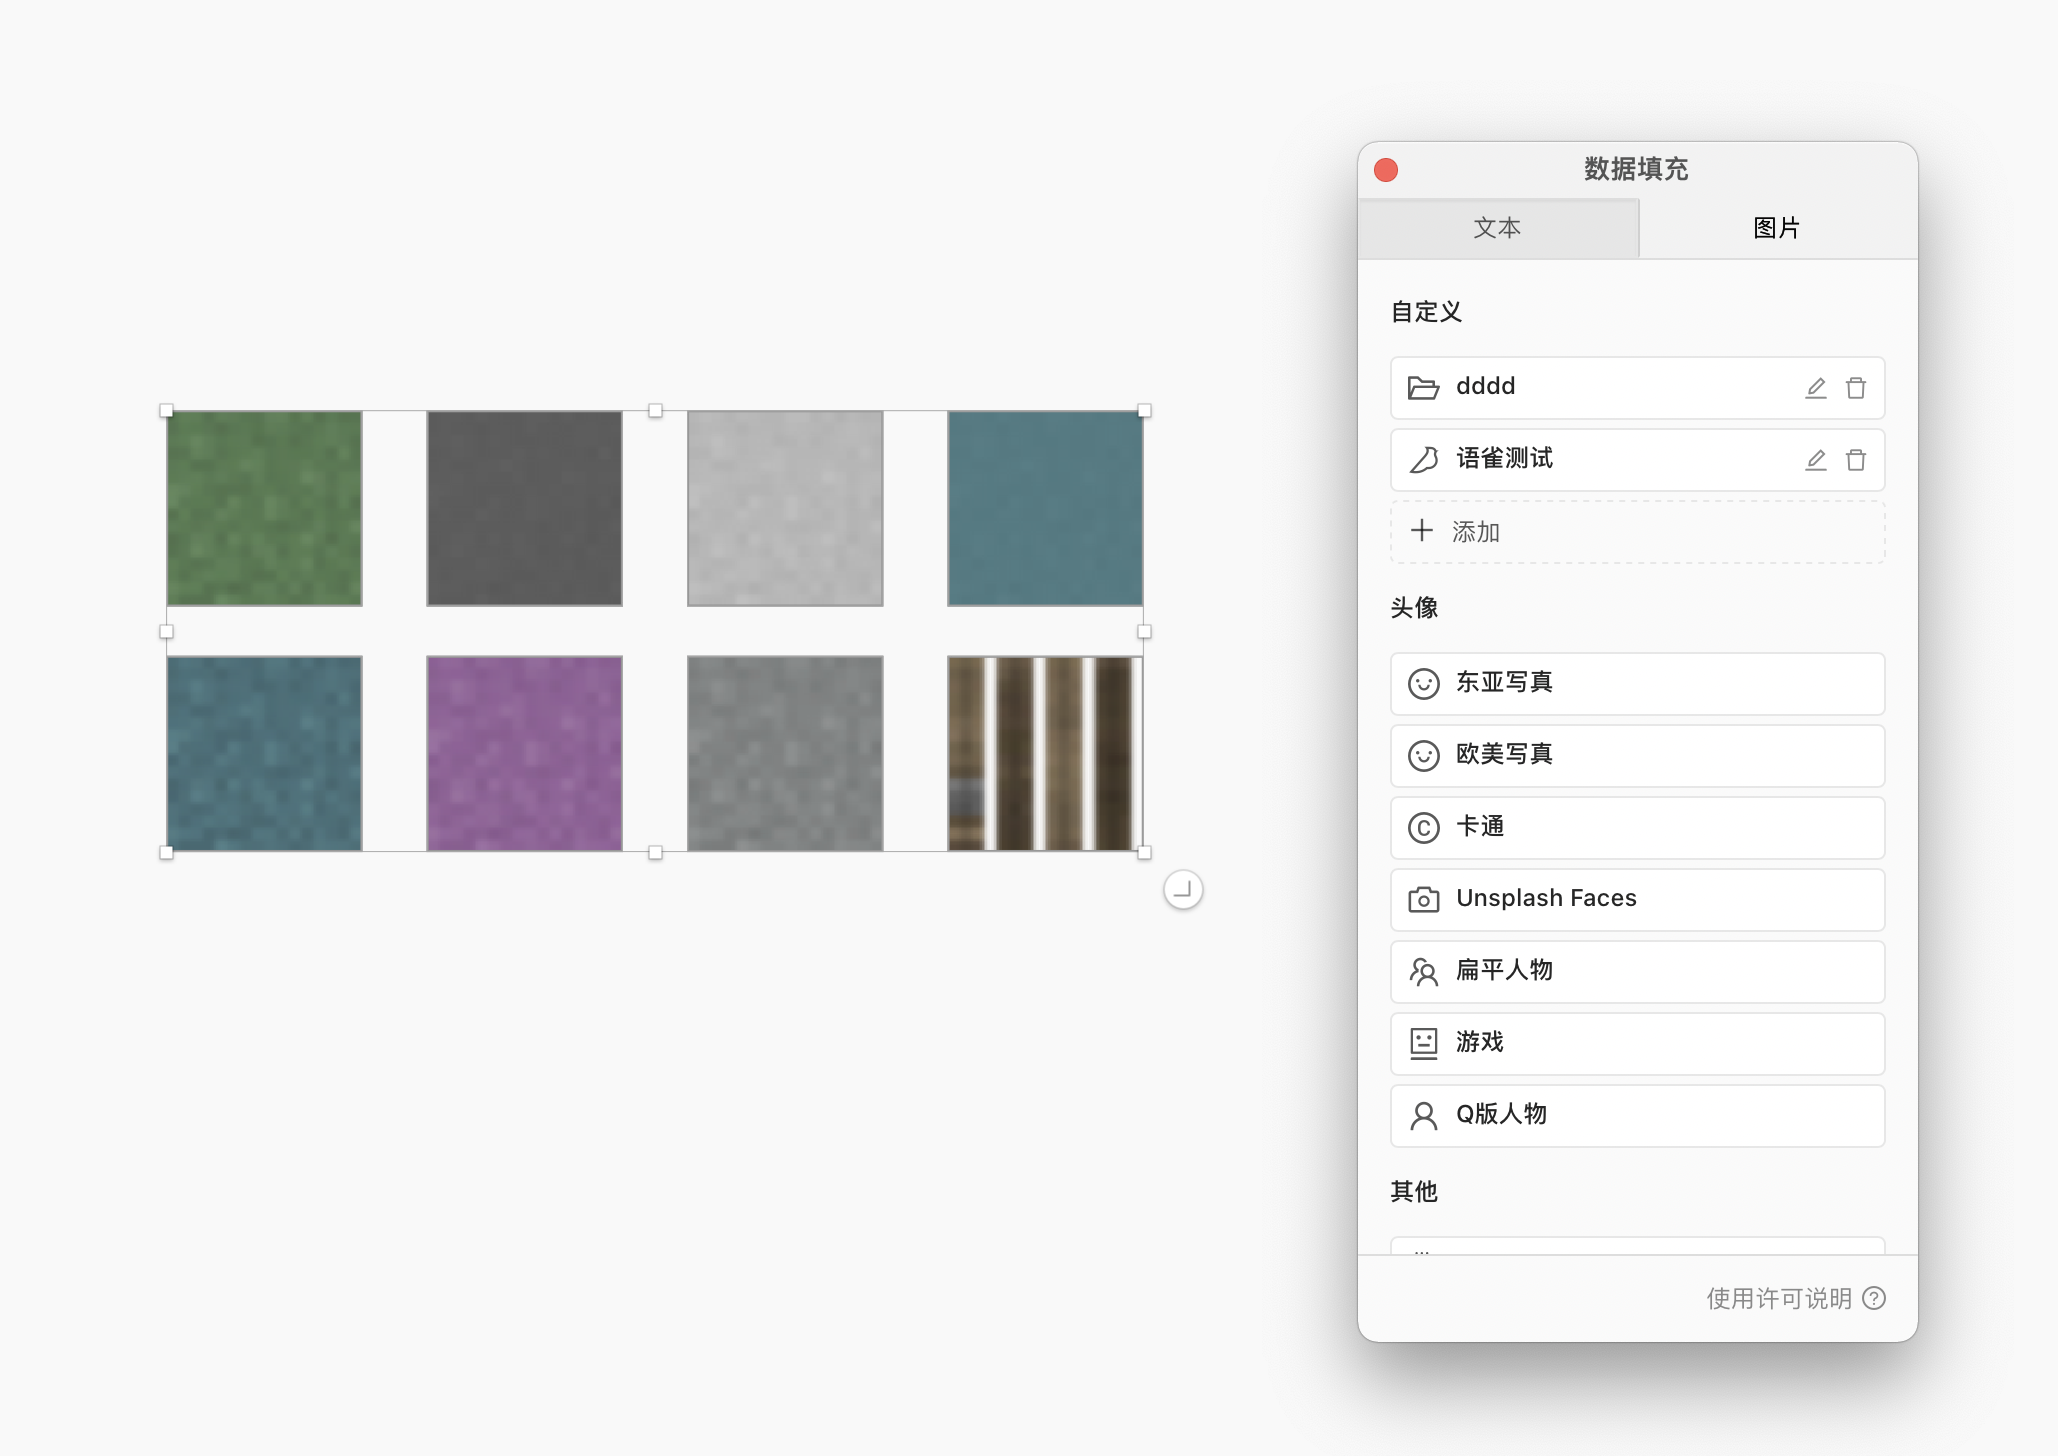Click the edit pencil for 语雀测试
The height and width of the screenshot is (1456, 2058).
pyautogui.click(x=1815, y=460)
